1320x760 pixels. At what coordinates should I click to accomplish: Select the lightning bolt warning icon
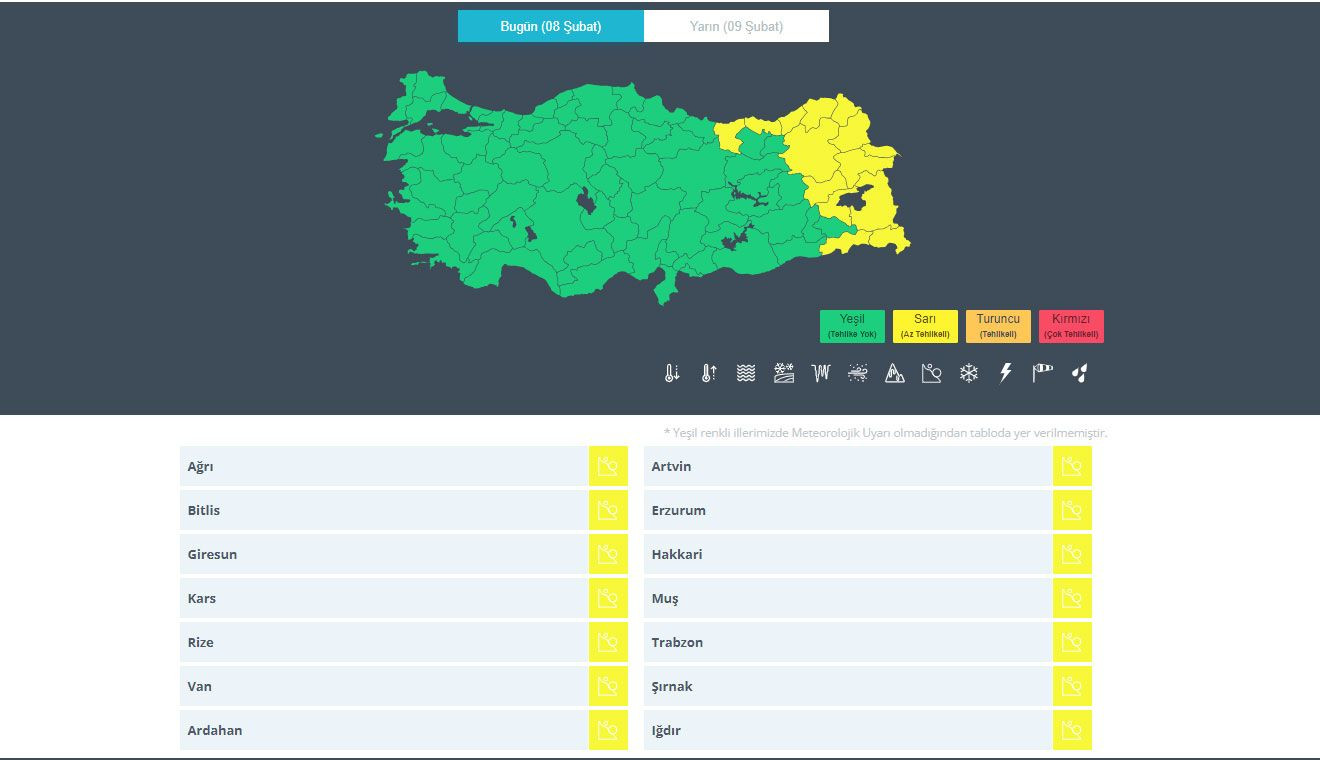1006,373
